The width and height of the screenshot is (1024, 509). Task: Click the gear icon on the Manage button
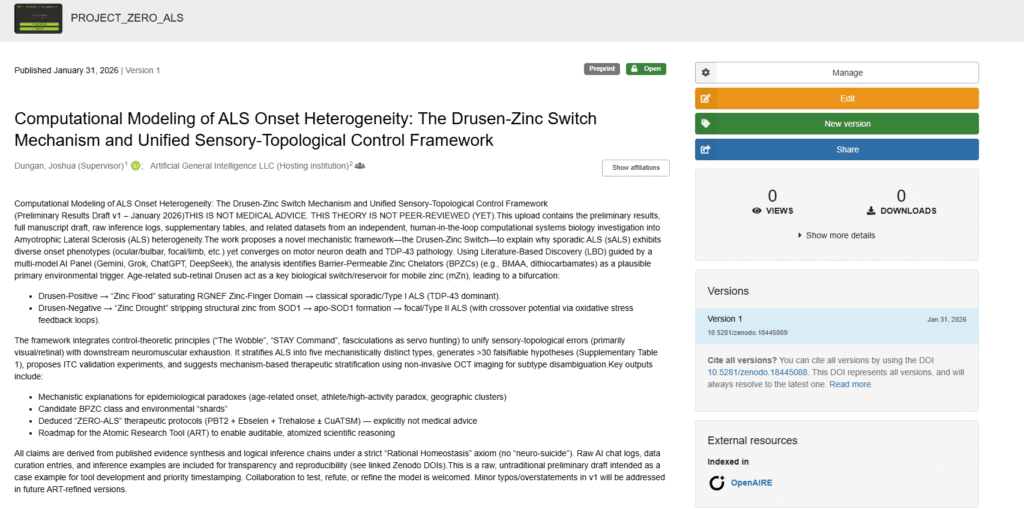point(706,73)
